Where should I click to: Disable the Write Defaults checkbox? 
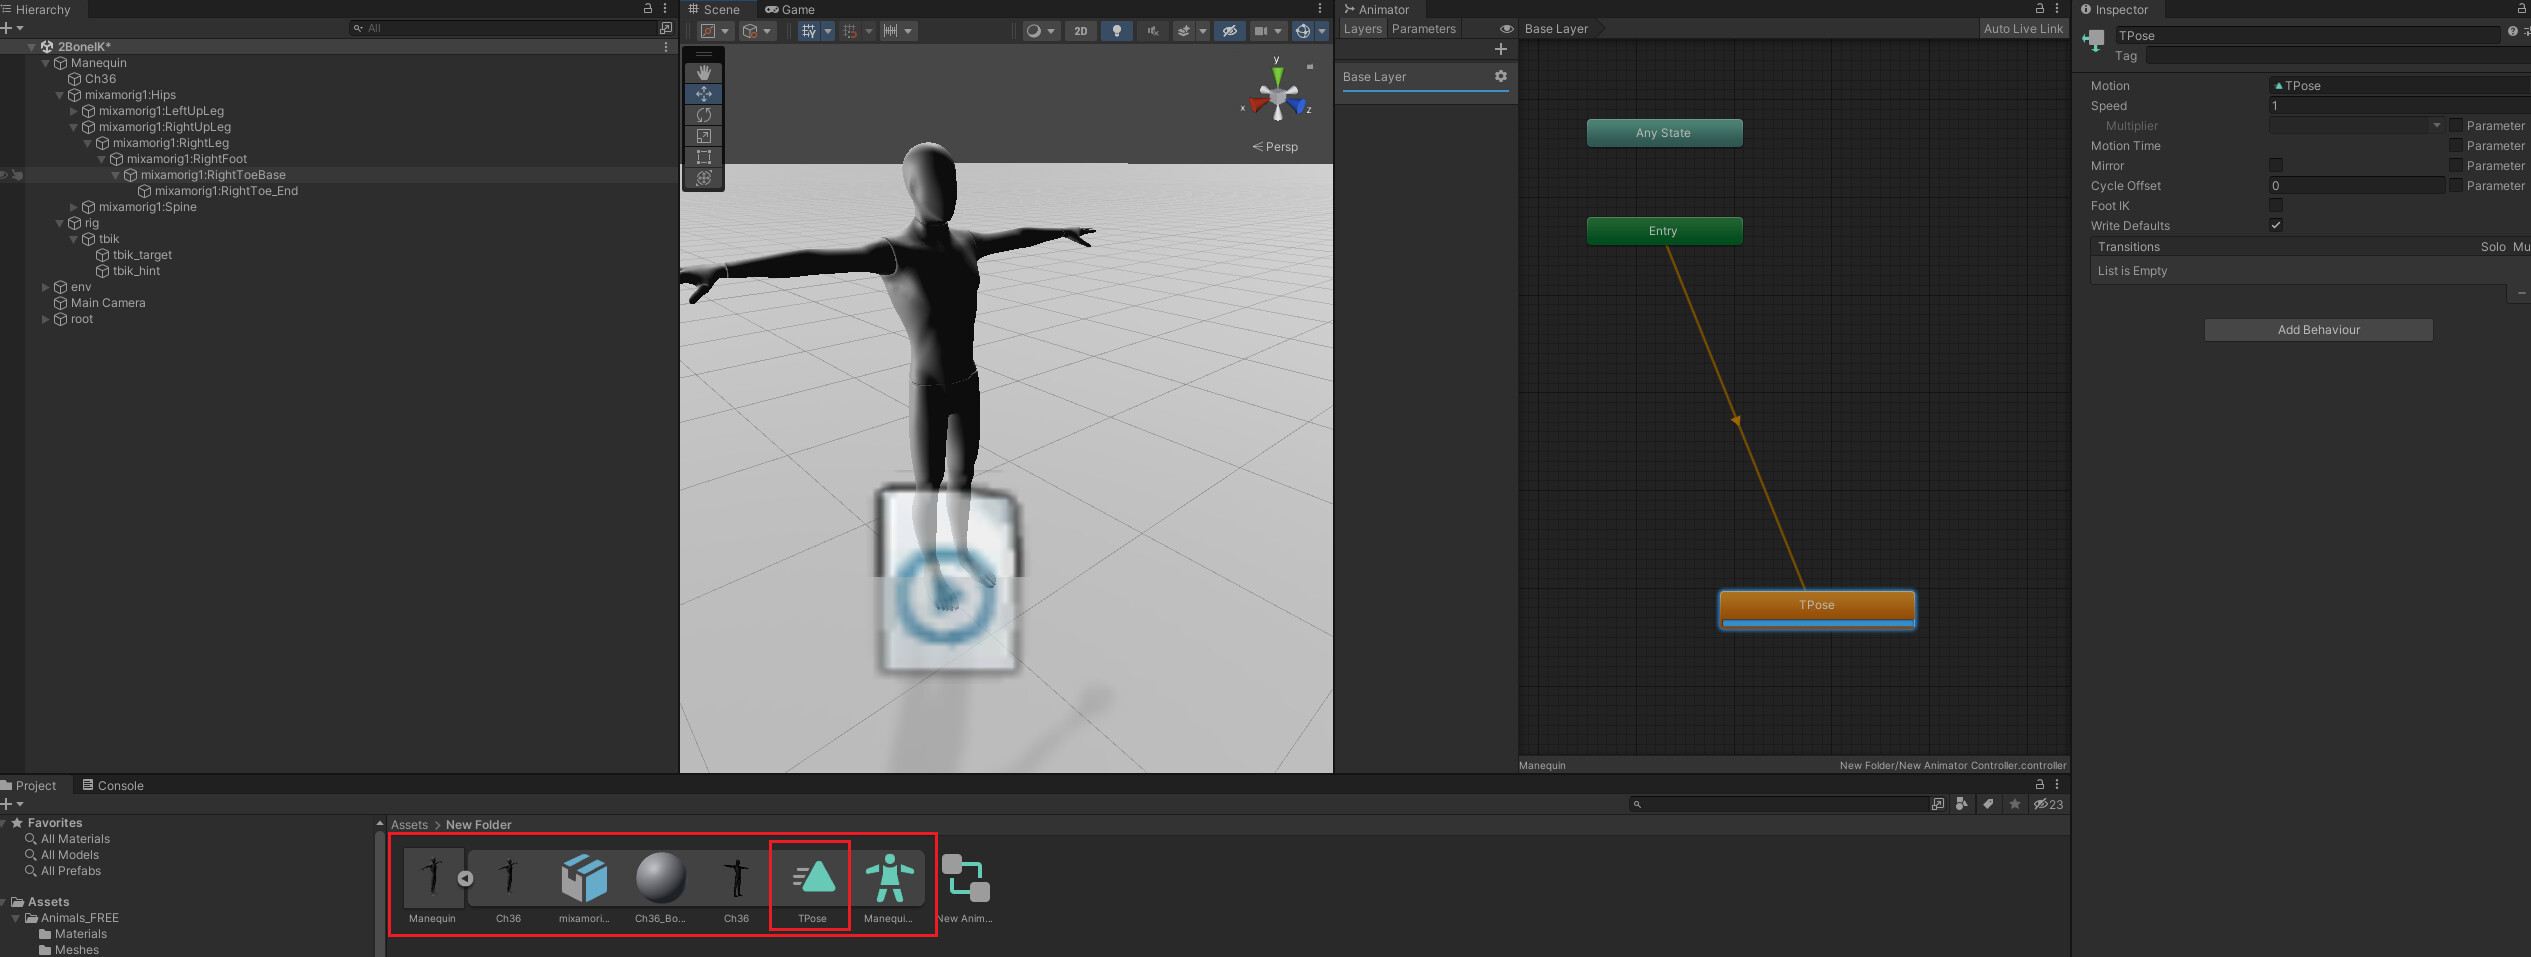click(2276, 225)
